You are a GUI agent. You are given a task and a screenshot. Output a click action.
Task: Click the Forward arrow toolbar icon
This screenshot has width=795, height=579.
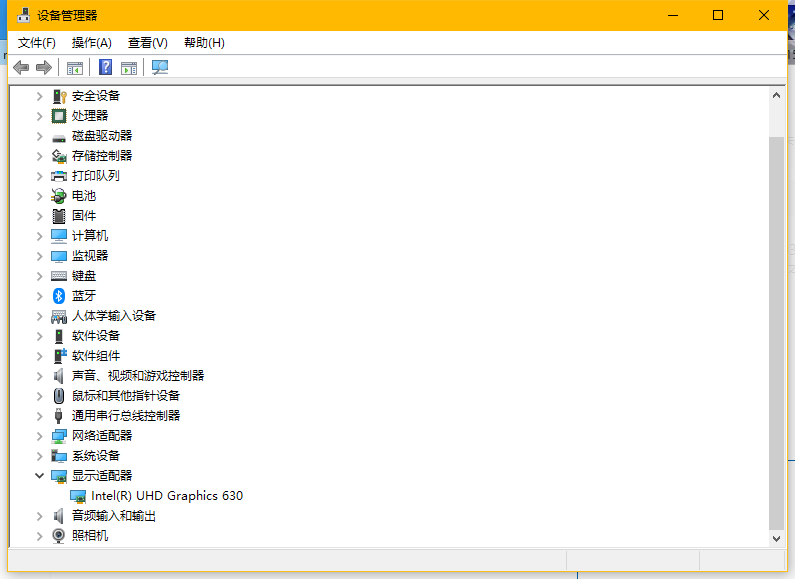(x=44, y=67)
